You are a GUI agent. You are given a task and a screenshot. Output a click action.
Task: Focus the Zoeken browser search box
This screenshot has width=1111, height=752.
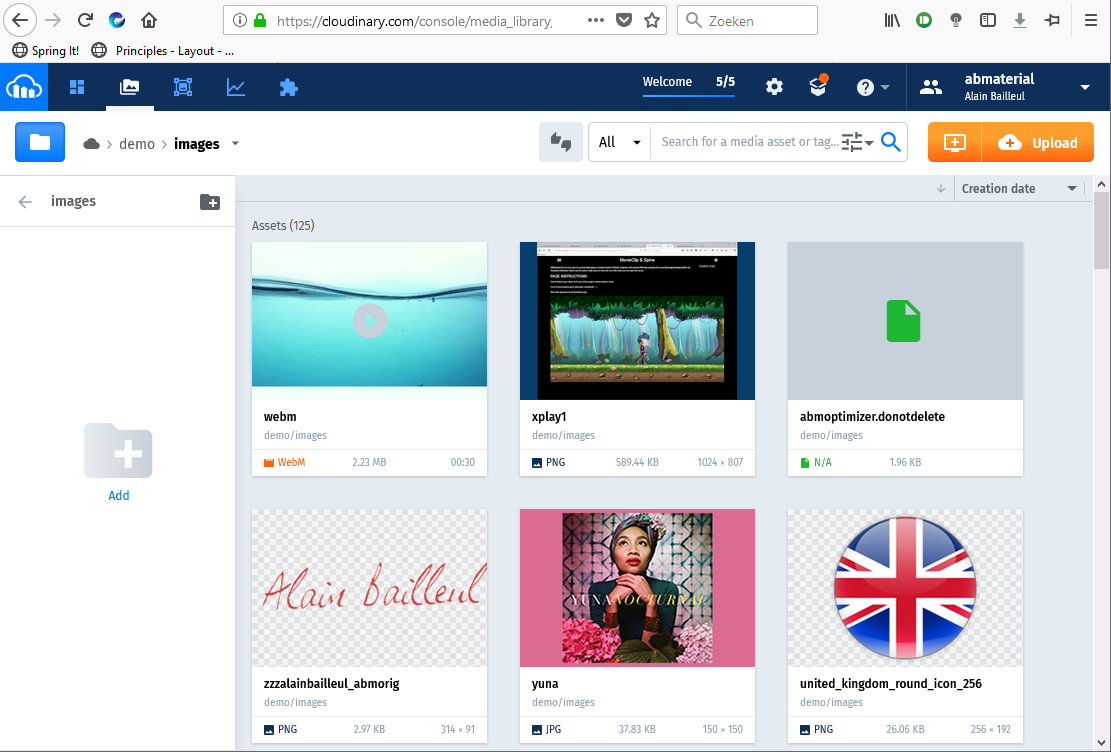tap(748, 21)
